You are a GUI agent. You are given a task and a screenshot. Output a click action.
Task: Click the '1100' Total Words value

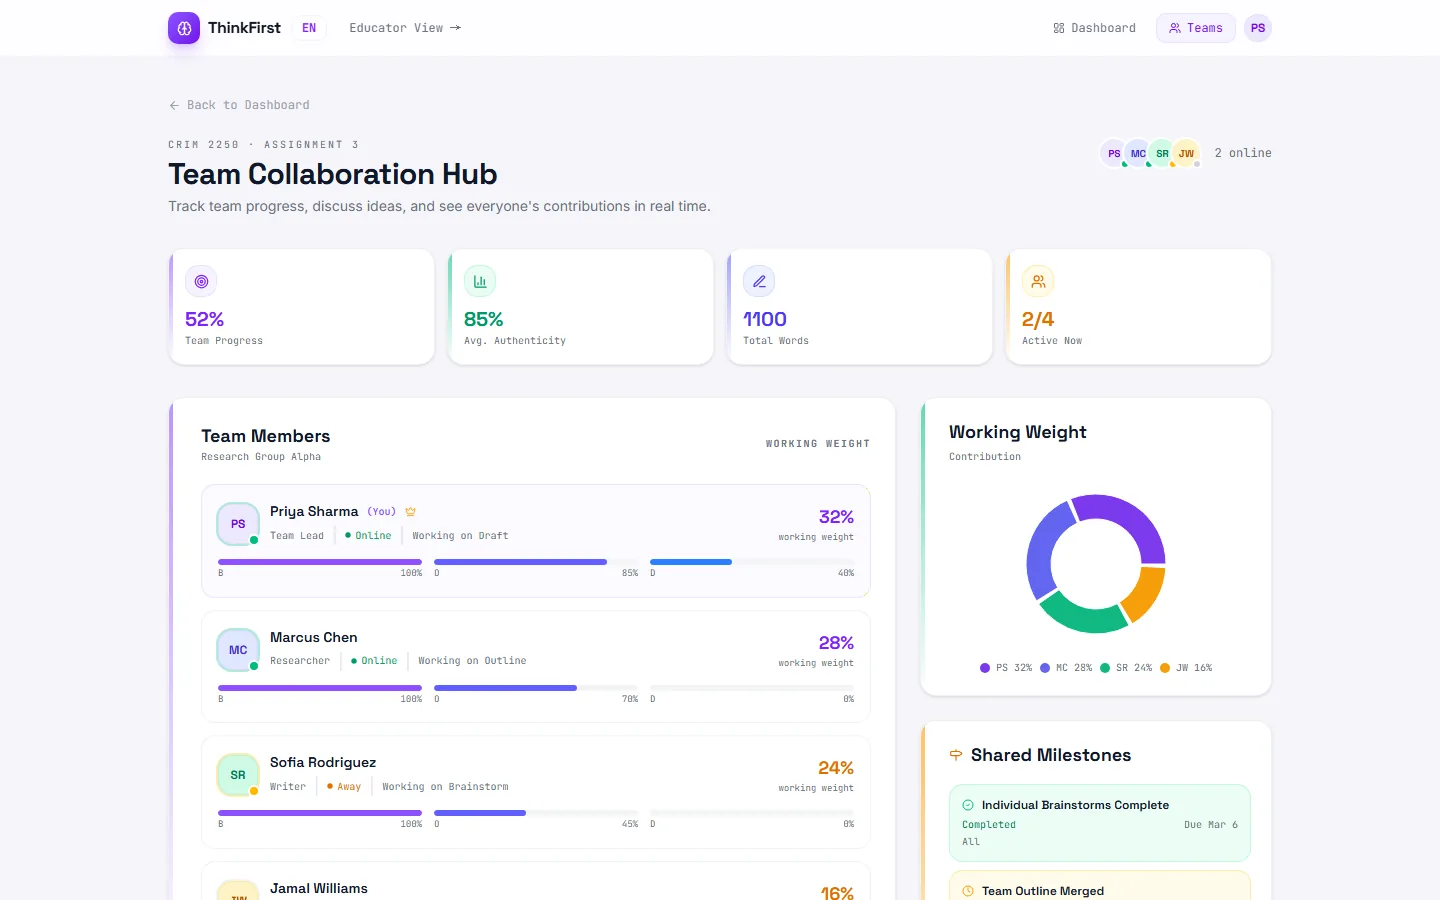pos(765,319)
